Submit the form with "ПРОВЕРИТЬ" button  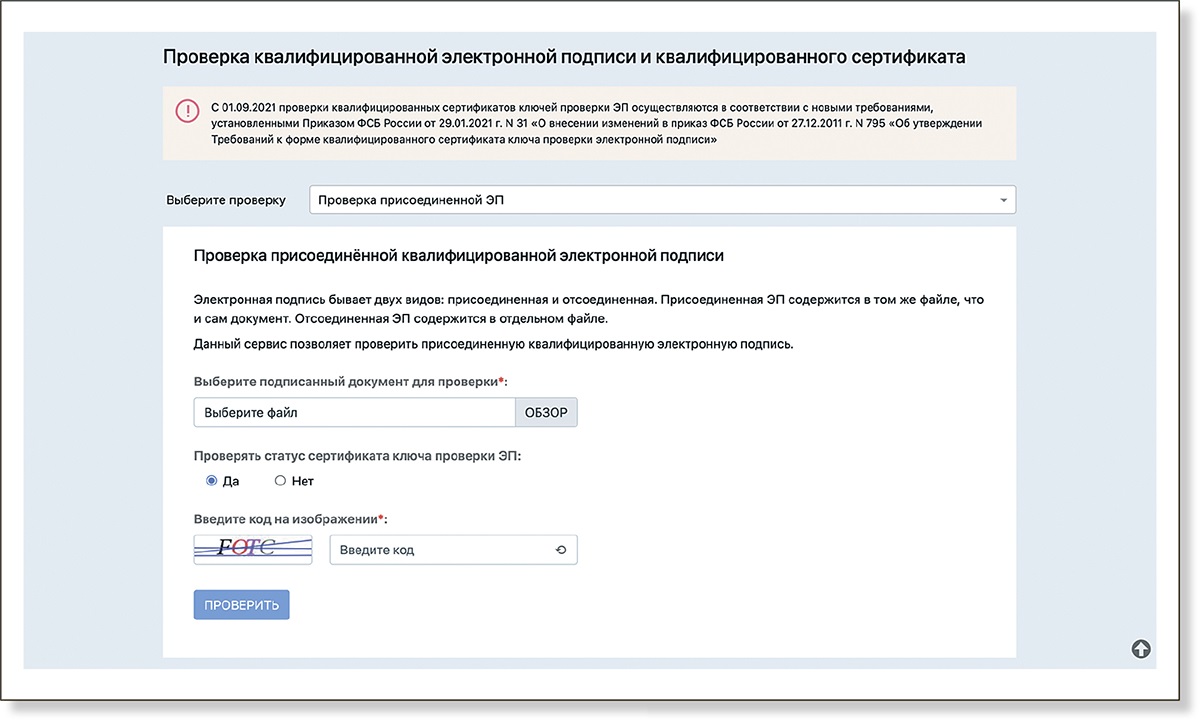pos(241,605)
